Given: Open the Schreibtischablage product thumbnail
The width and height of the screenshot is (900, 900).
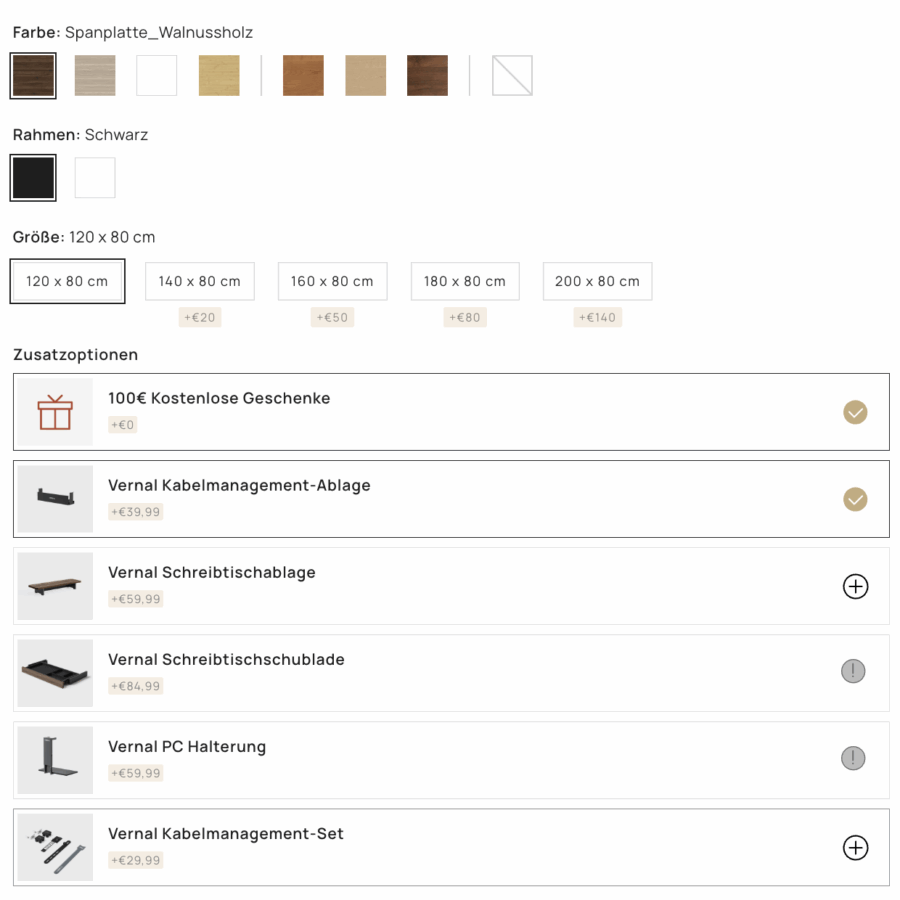Looking at the screenshot, I should (55, 586).
